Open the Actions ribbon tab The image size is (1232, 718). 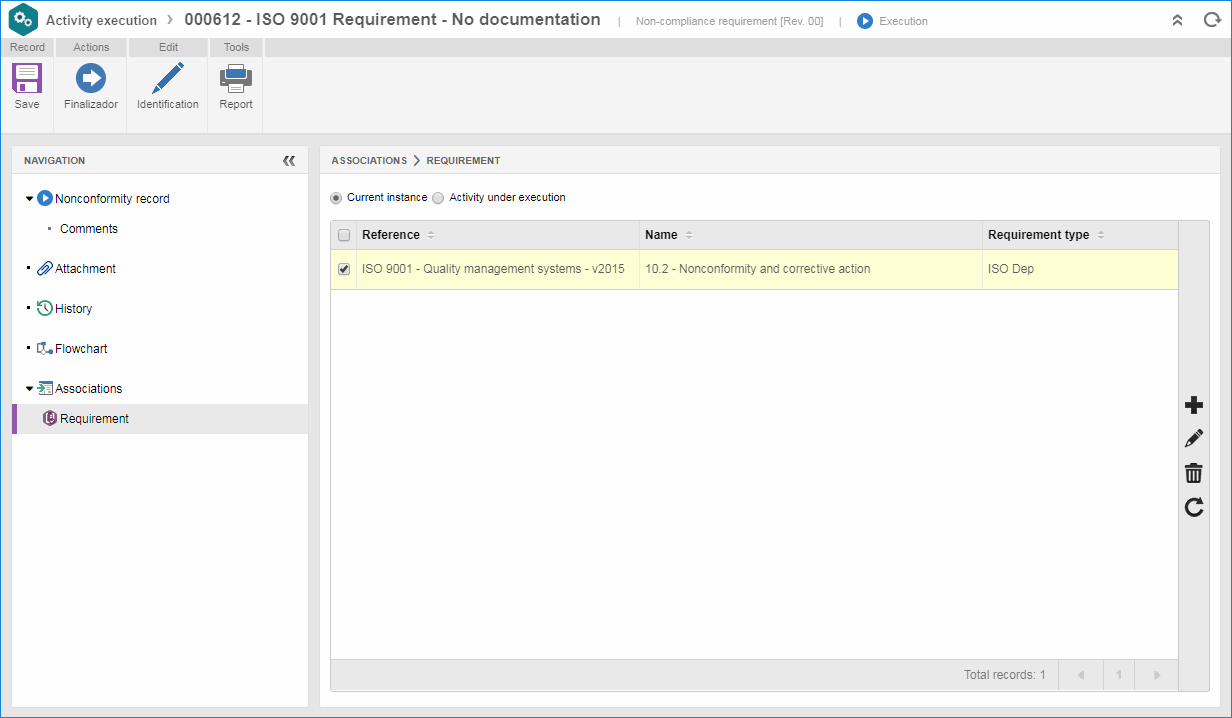(91, 47)
